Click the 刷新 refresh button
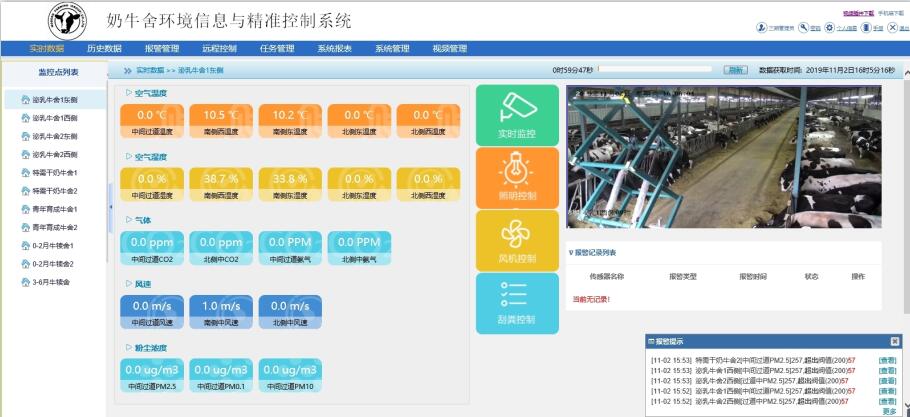 click(736, 70)
